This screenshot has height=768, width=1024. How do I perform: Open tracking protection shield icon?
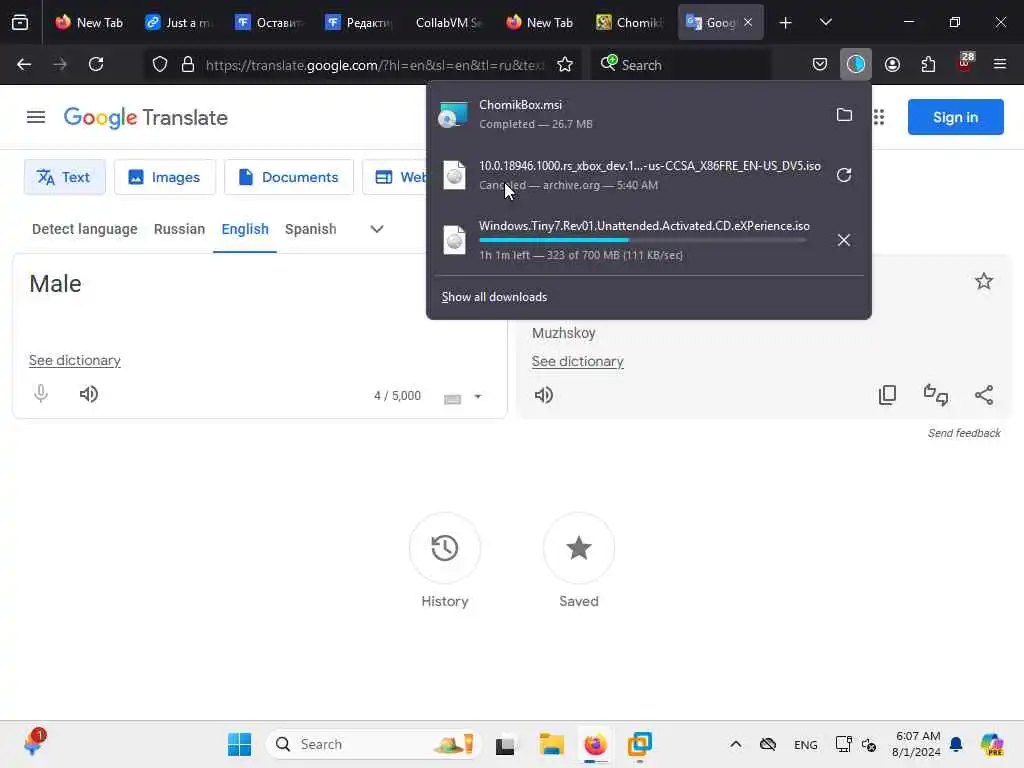[x=160, y=65]
